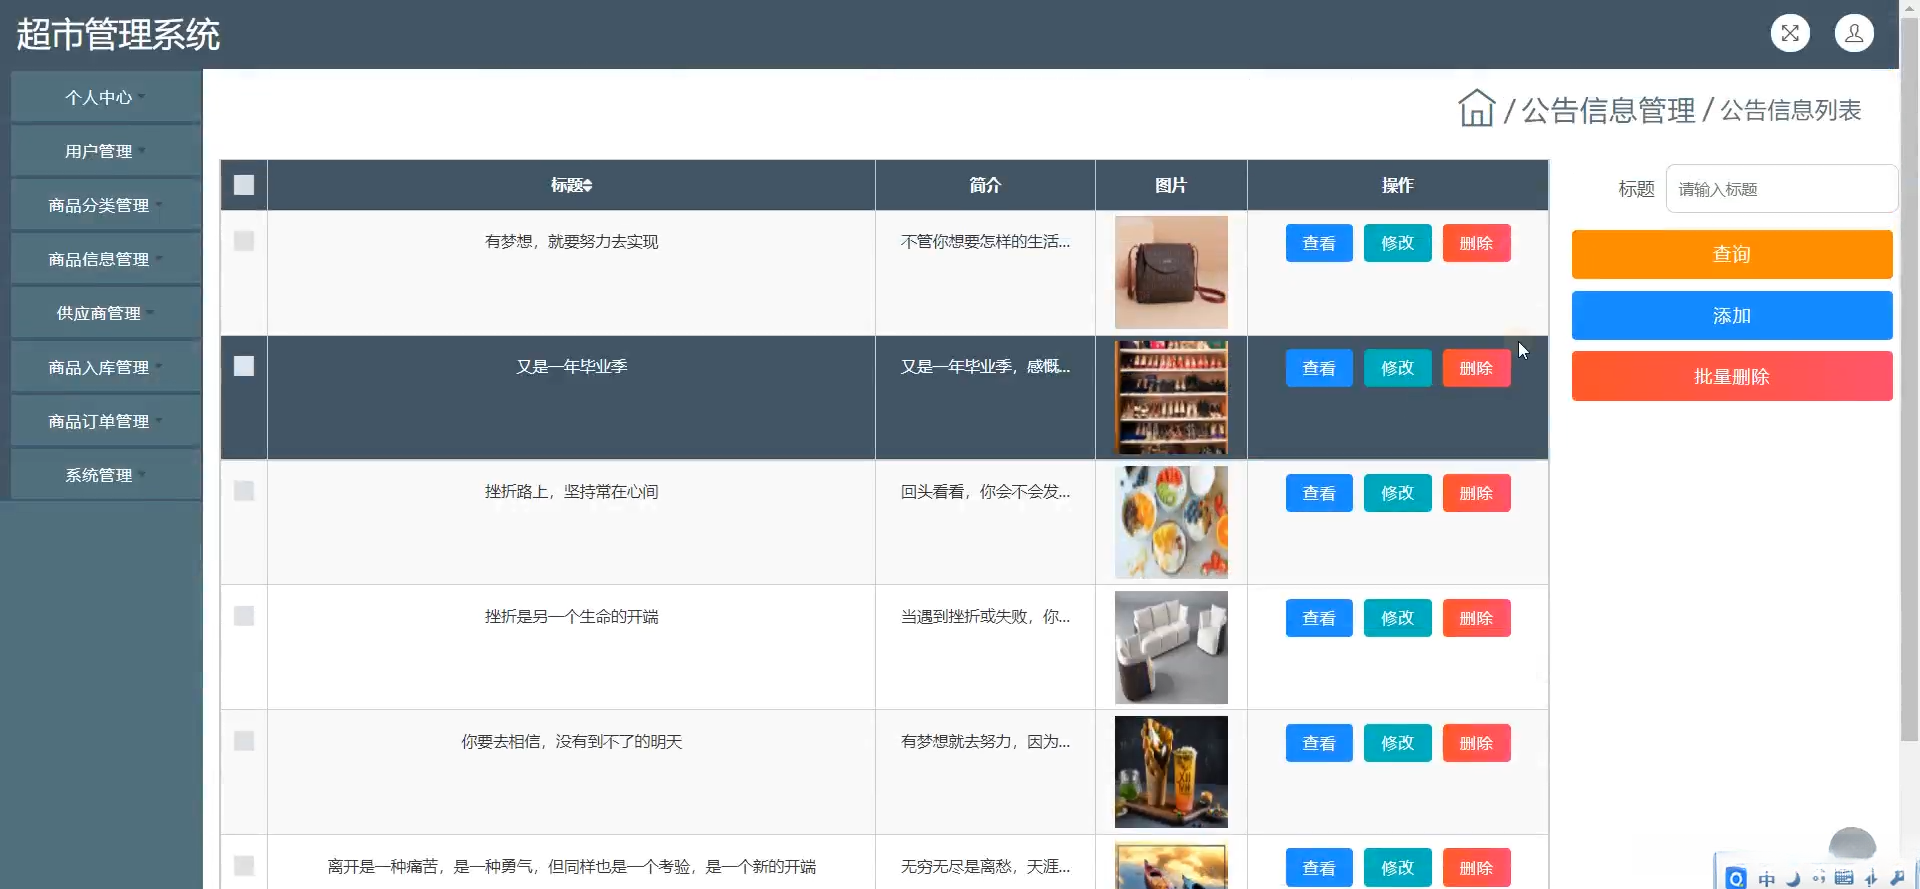View the 挫折是另一个生命的开端 announcement
This screenshot has width=1920, height=889.
[x=1319, y=618]
